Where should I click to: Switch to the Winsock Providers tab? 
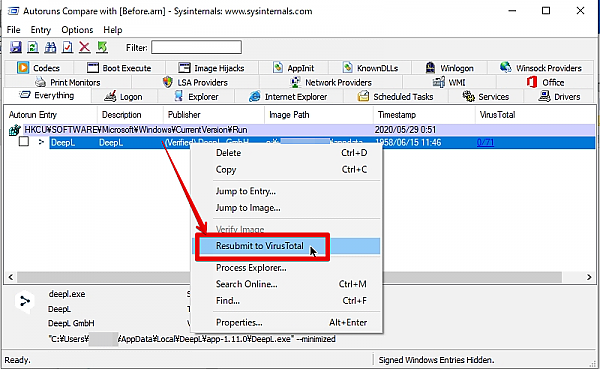541,68
